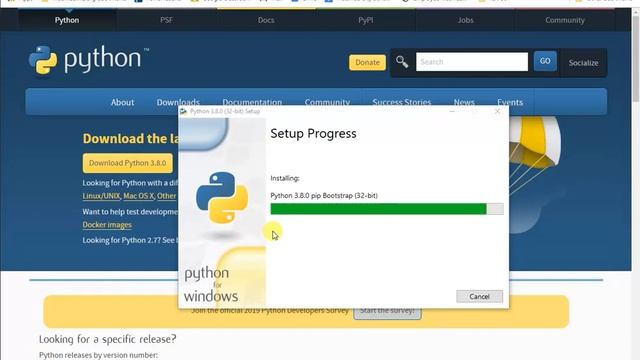Open the PyPI tab in the top bar

coord(366,20)
